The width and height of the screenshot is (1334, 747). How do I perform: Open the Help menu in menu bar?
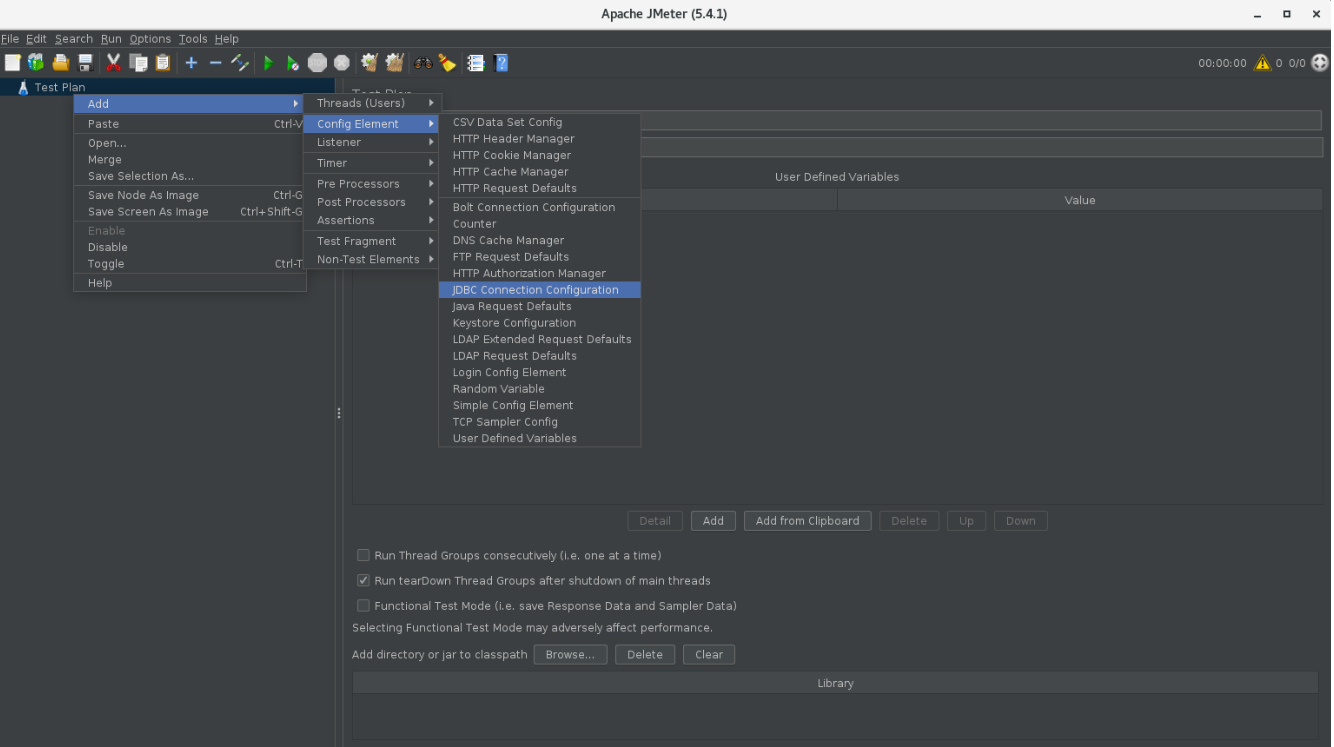(x=227, y=39)
